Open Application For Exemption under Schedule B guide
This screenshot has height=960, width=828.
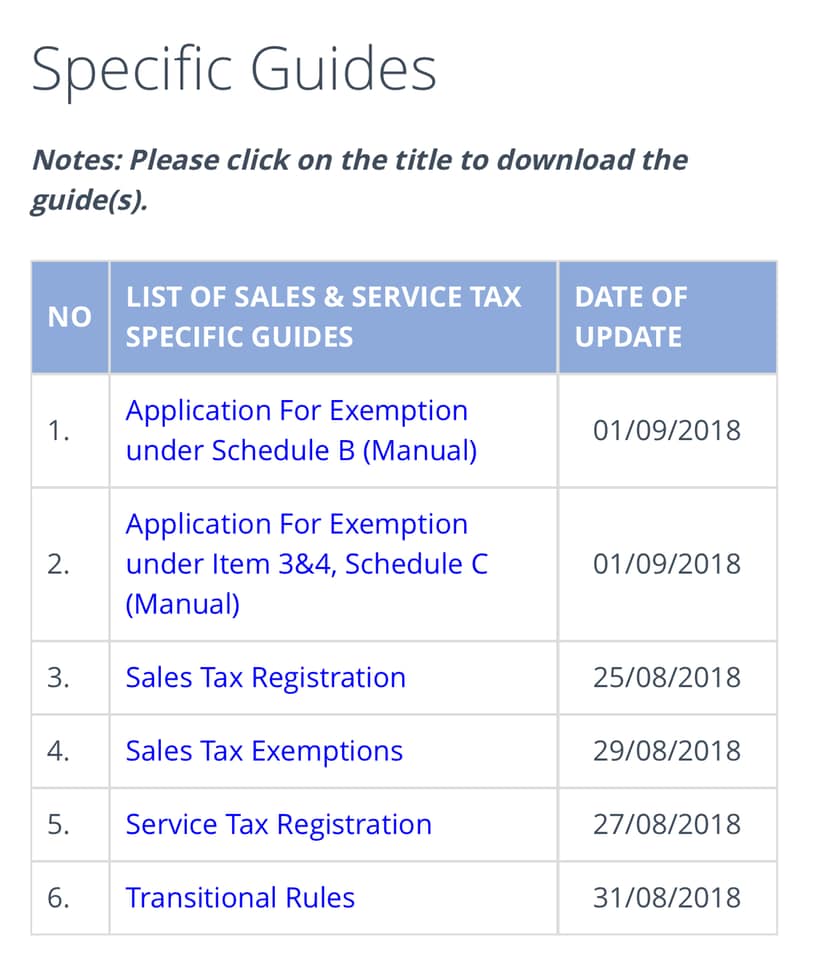(x=301, y=430)
